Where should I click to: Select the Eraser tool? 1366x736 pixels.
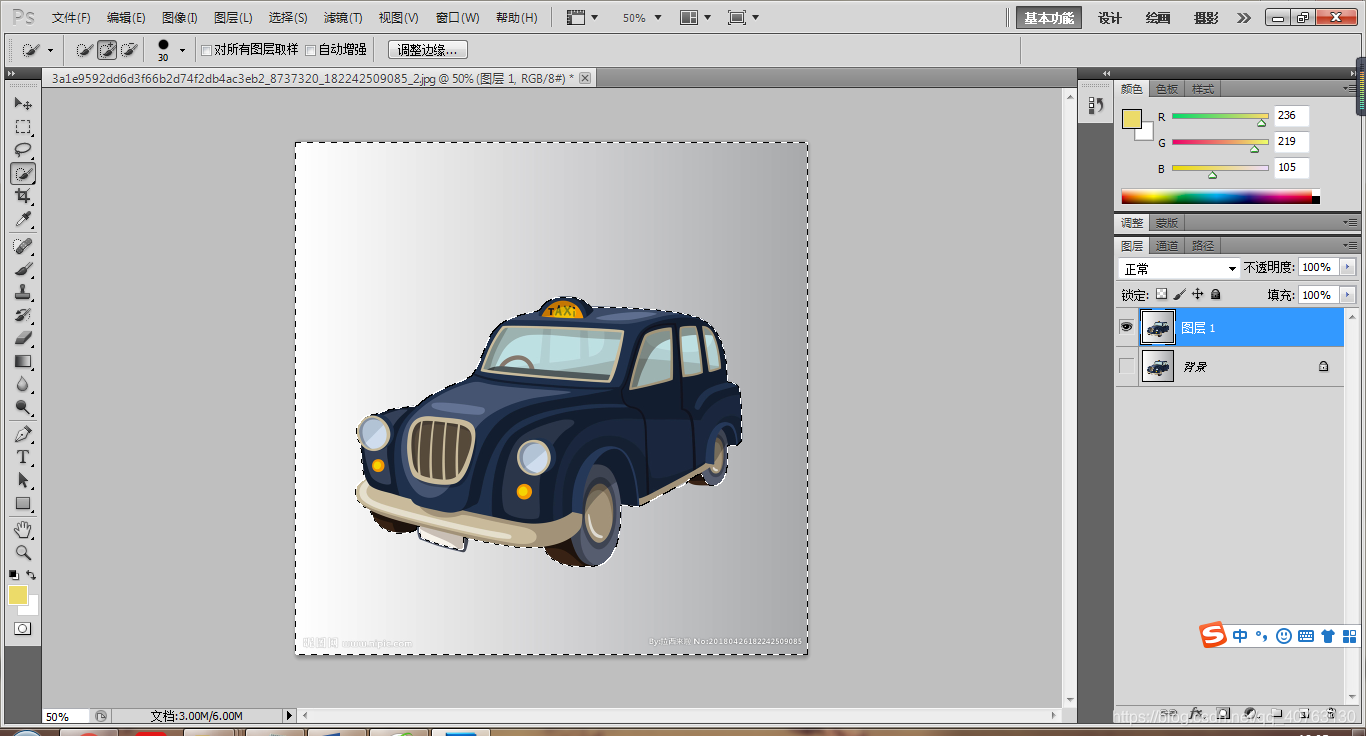23,338
